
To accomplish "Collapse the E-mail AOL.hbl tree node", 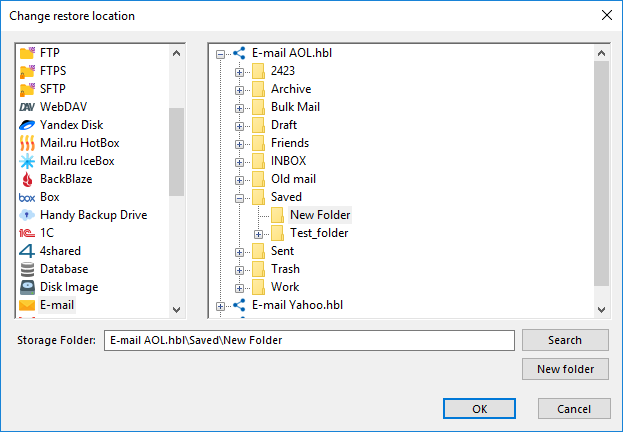I will point(221,54).
